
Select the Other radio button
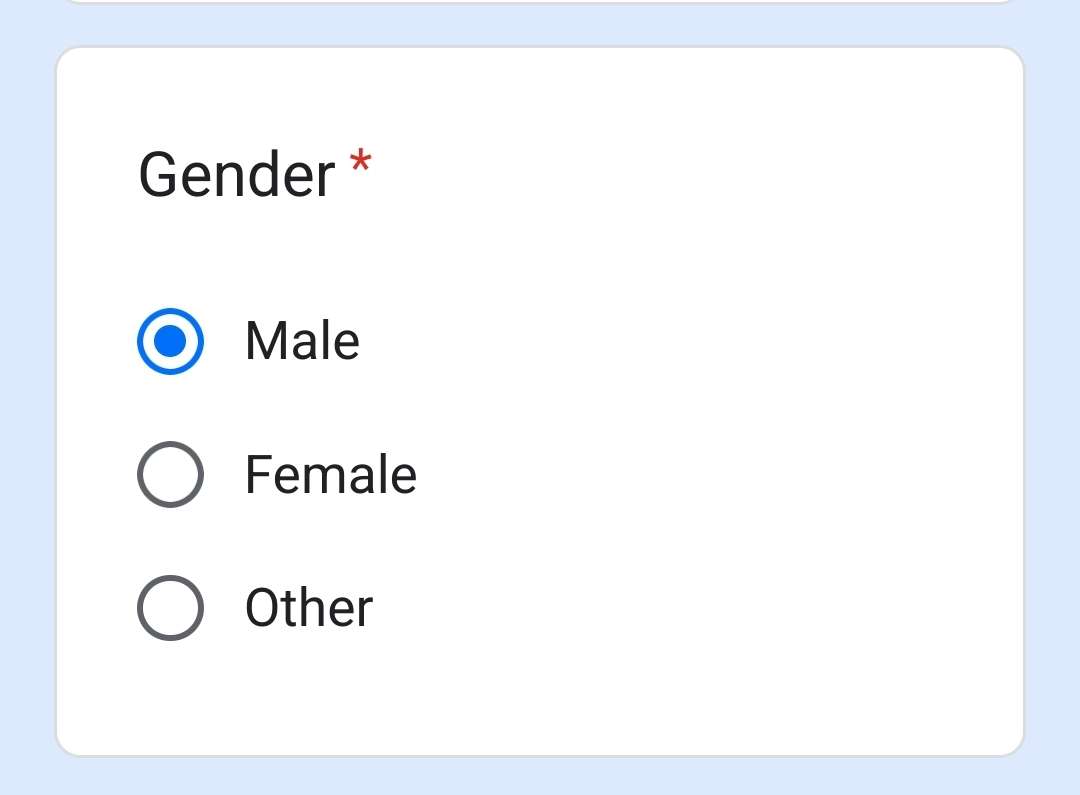coord(170,607)
